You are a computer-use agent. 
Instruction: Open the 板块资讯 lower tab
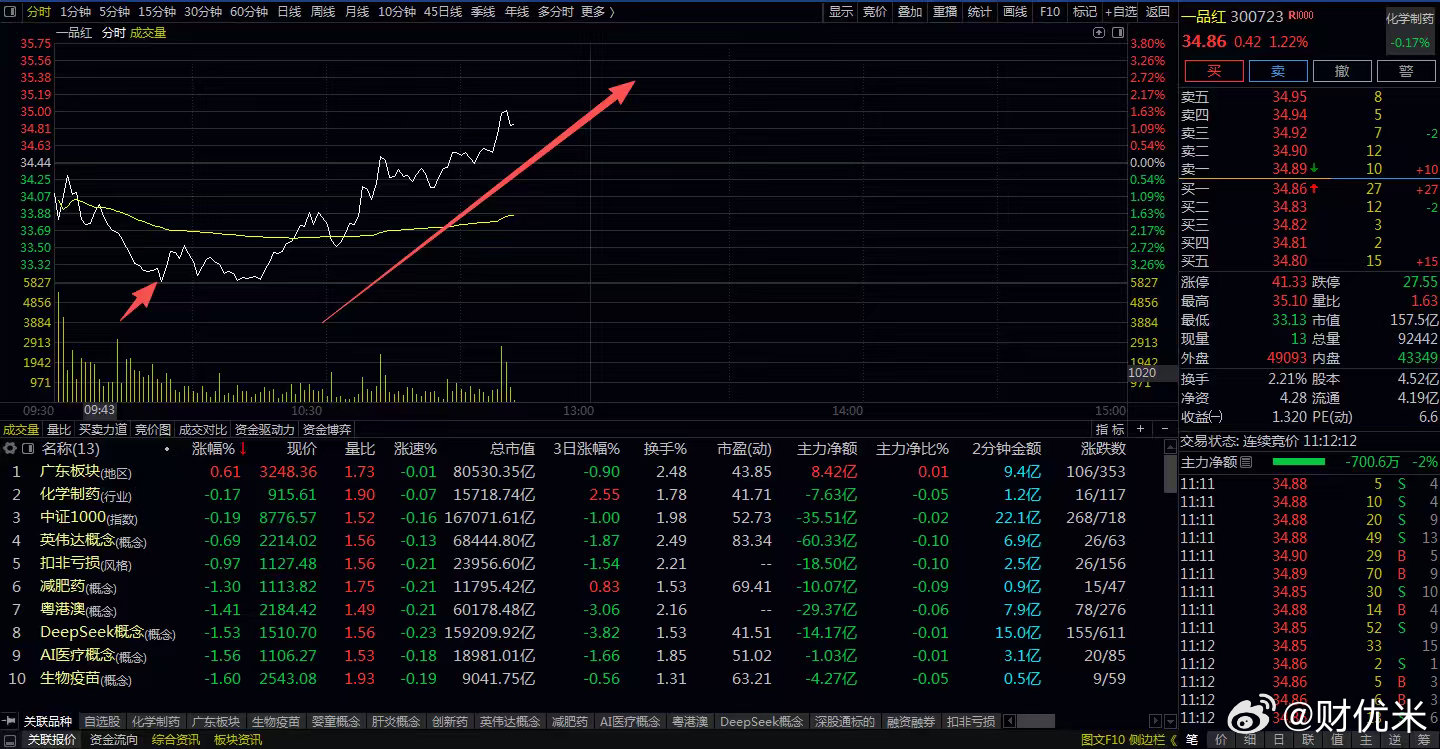[238, 740]
